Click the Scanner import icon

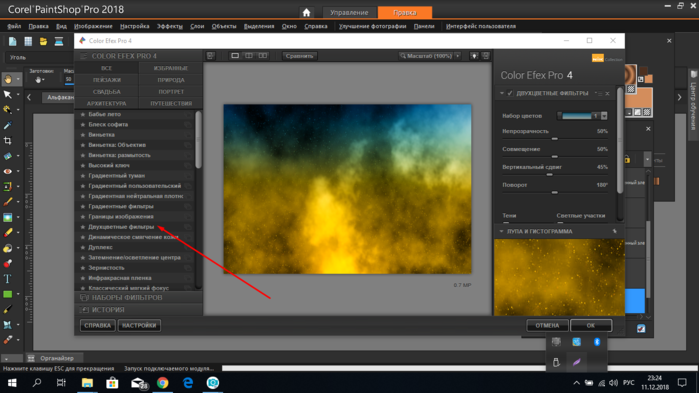[58, 41]
